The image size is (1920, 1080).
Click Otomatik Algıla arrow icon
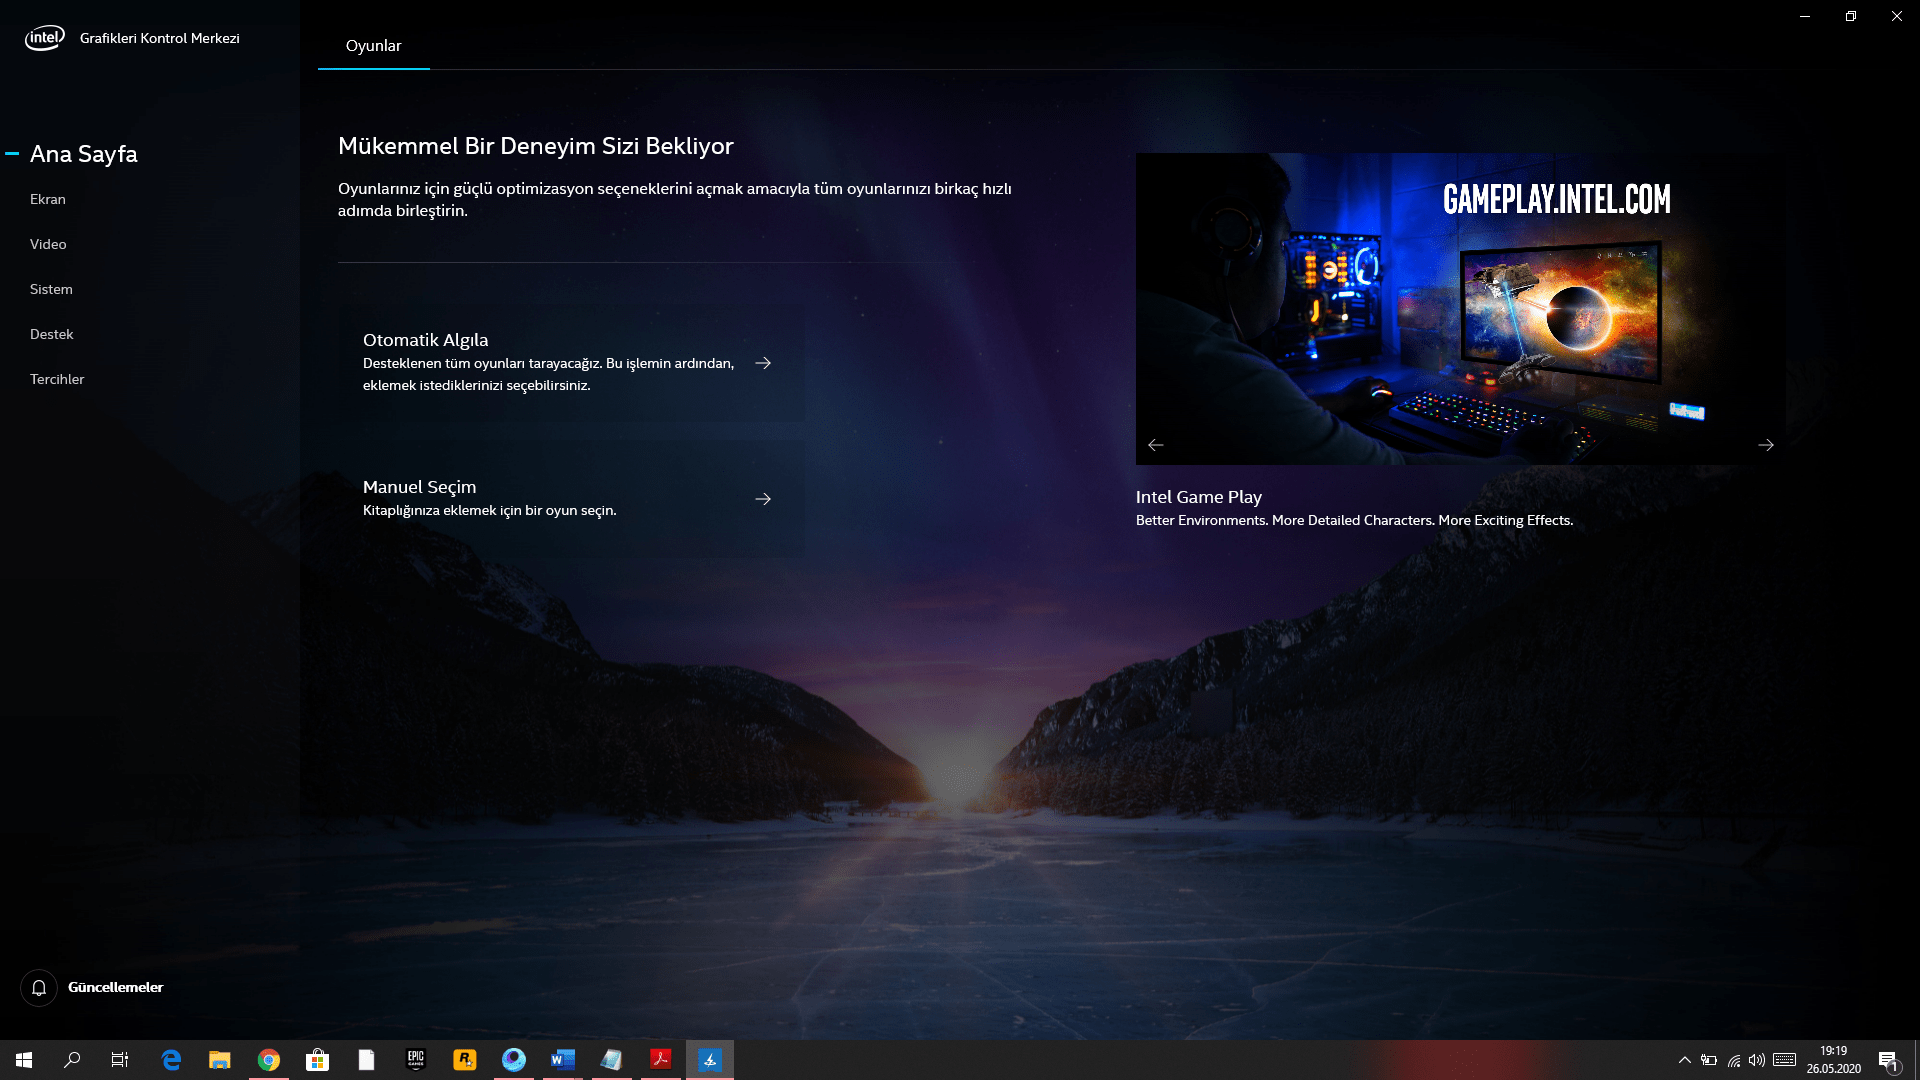tap(763, 363)
